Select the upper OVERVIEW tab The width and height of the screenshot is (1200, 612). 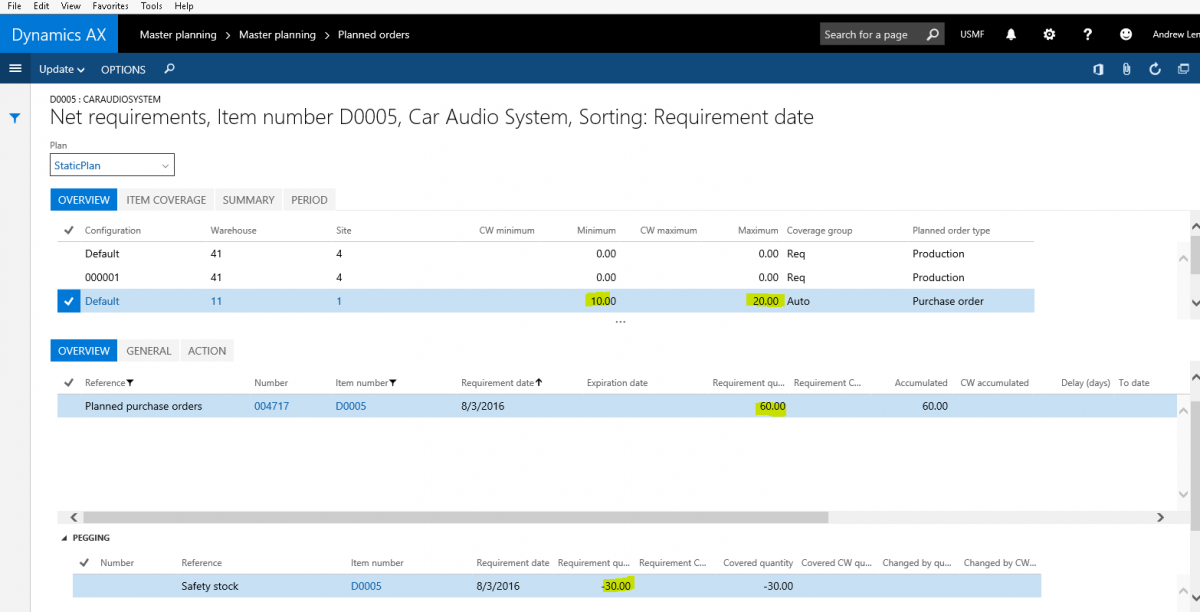(84, 200)
